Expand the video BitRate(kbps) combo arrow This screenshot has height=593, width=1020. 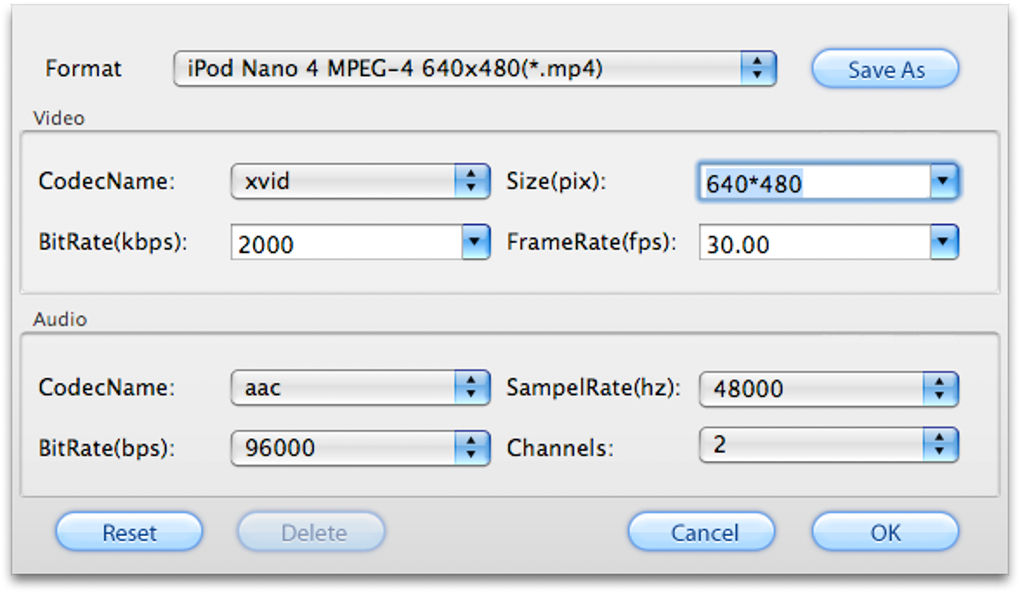(x=475, y=243)
